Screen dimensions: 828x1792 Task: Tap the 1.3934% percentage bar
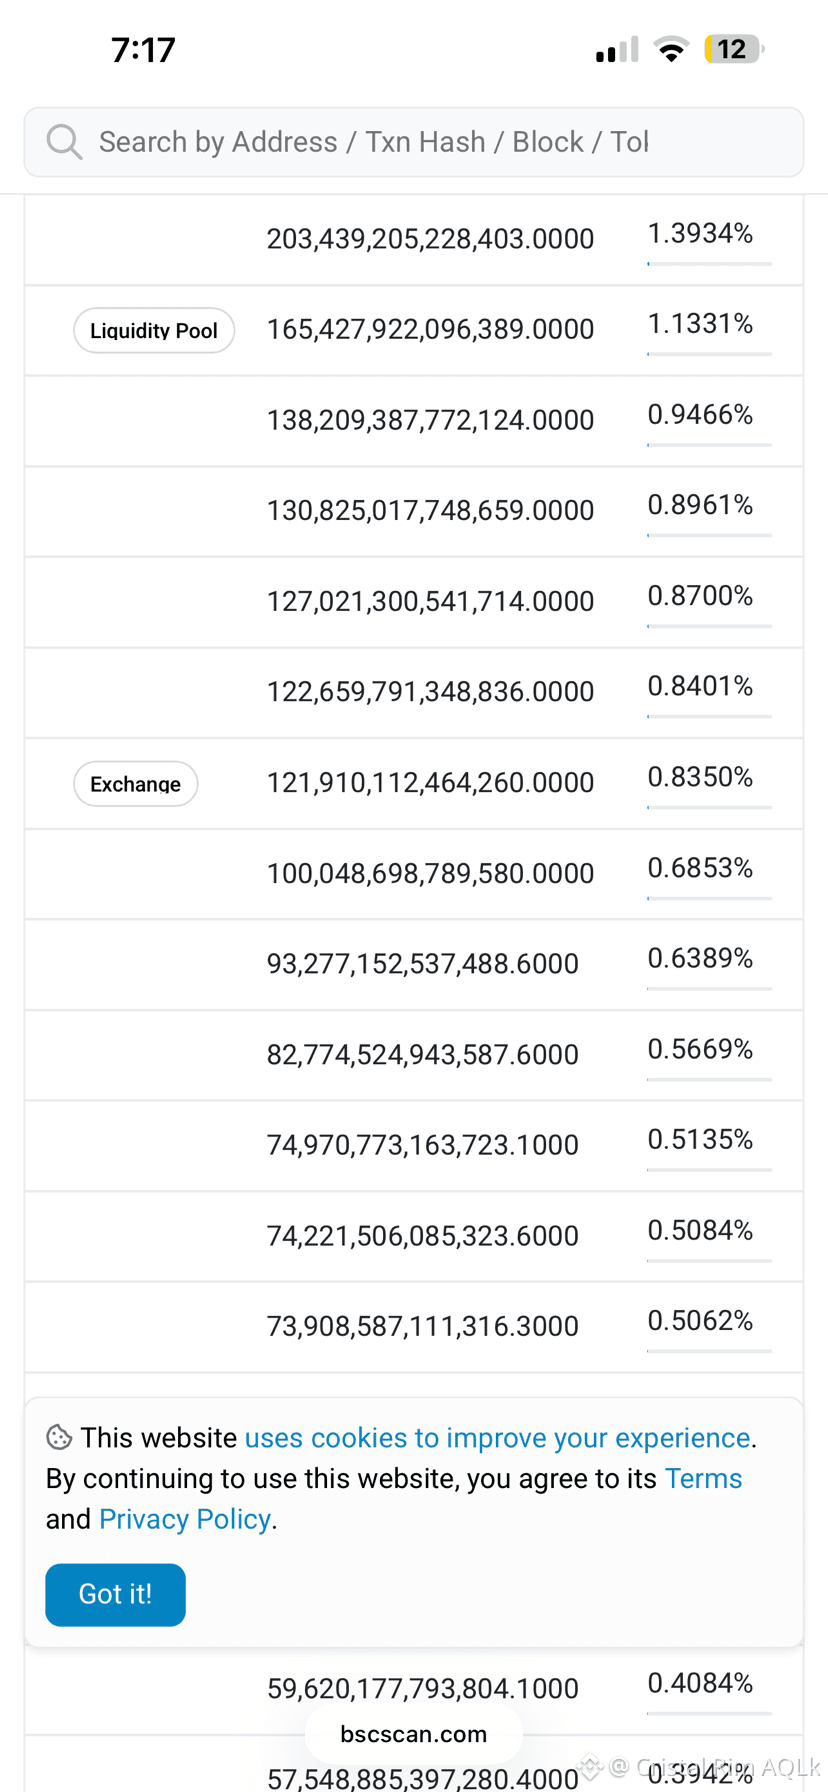(x=709, y=264)
